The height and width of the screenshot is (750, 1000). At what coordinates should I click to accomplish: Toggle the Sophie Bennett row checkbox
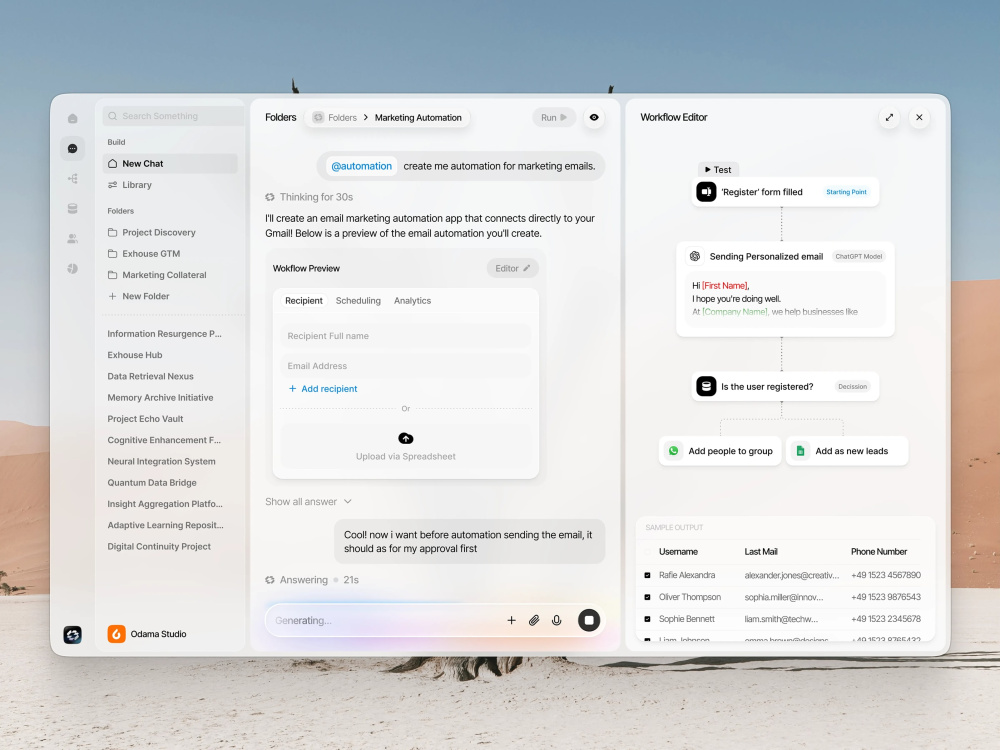[x=647, y=619]
